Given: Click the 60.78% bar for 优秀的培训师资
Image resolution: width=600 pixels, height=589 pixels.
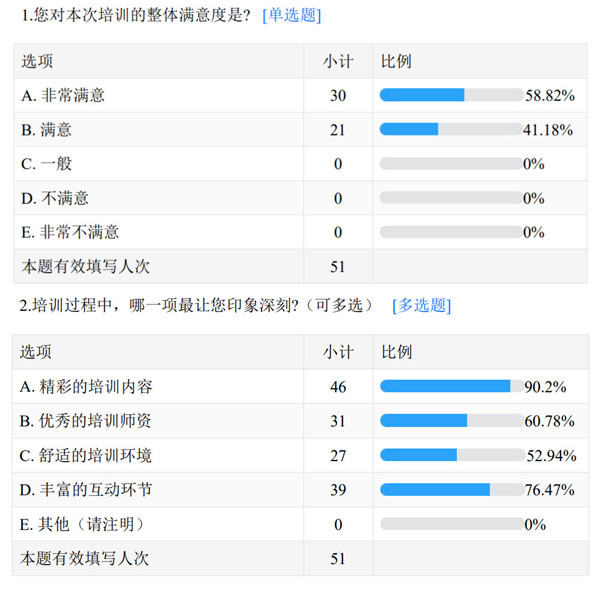Looking at the screenshot, I should [451, 420].
